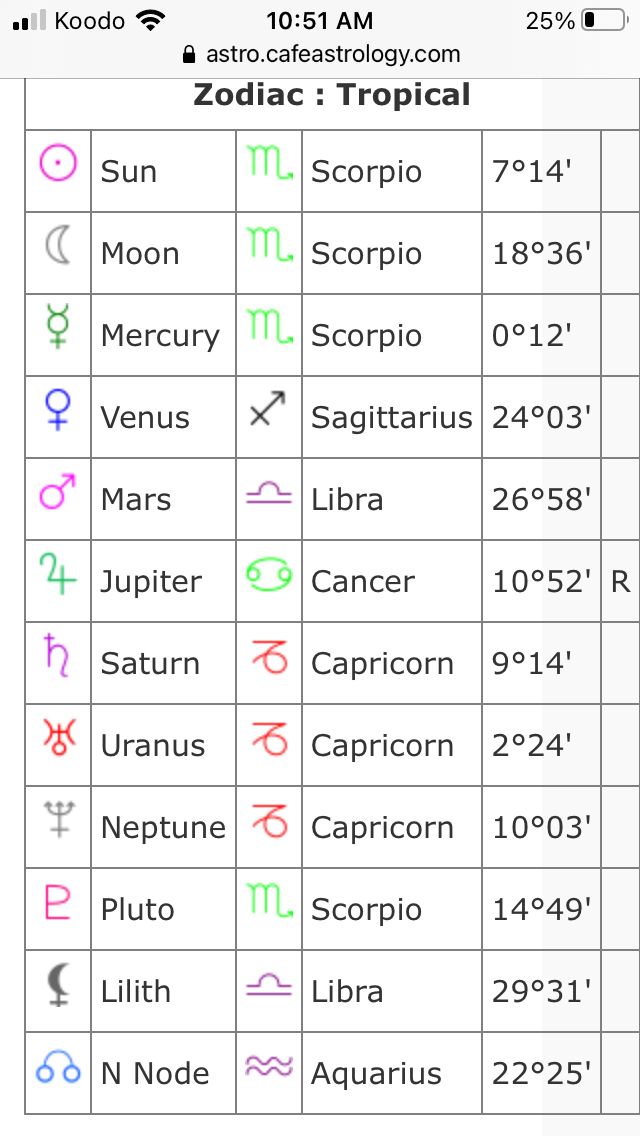Click the red Uranus glyph
This screenshot has height=1136, width=640.
[x=58, y=737]
